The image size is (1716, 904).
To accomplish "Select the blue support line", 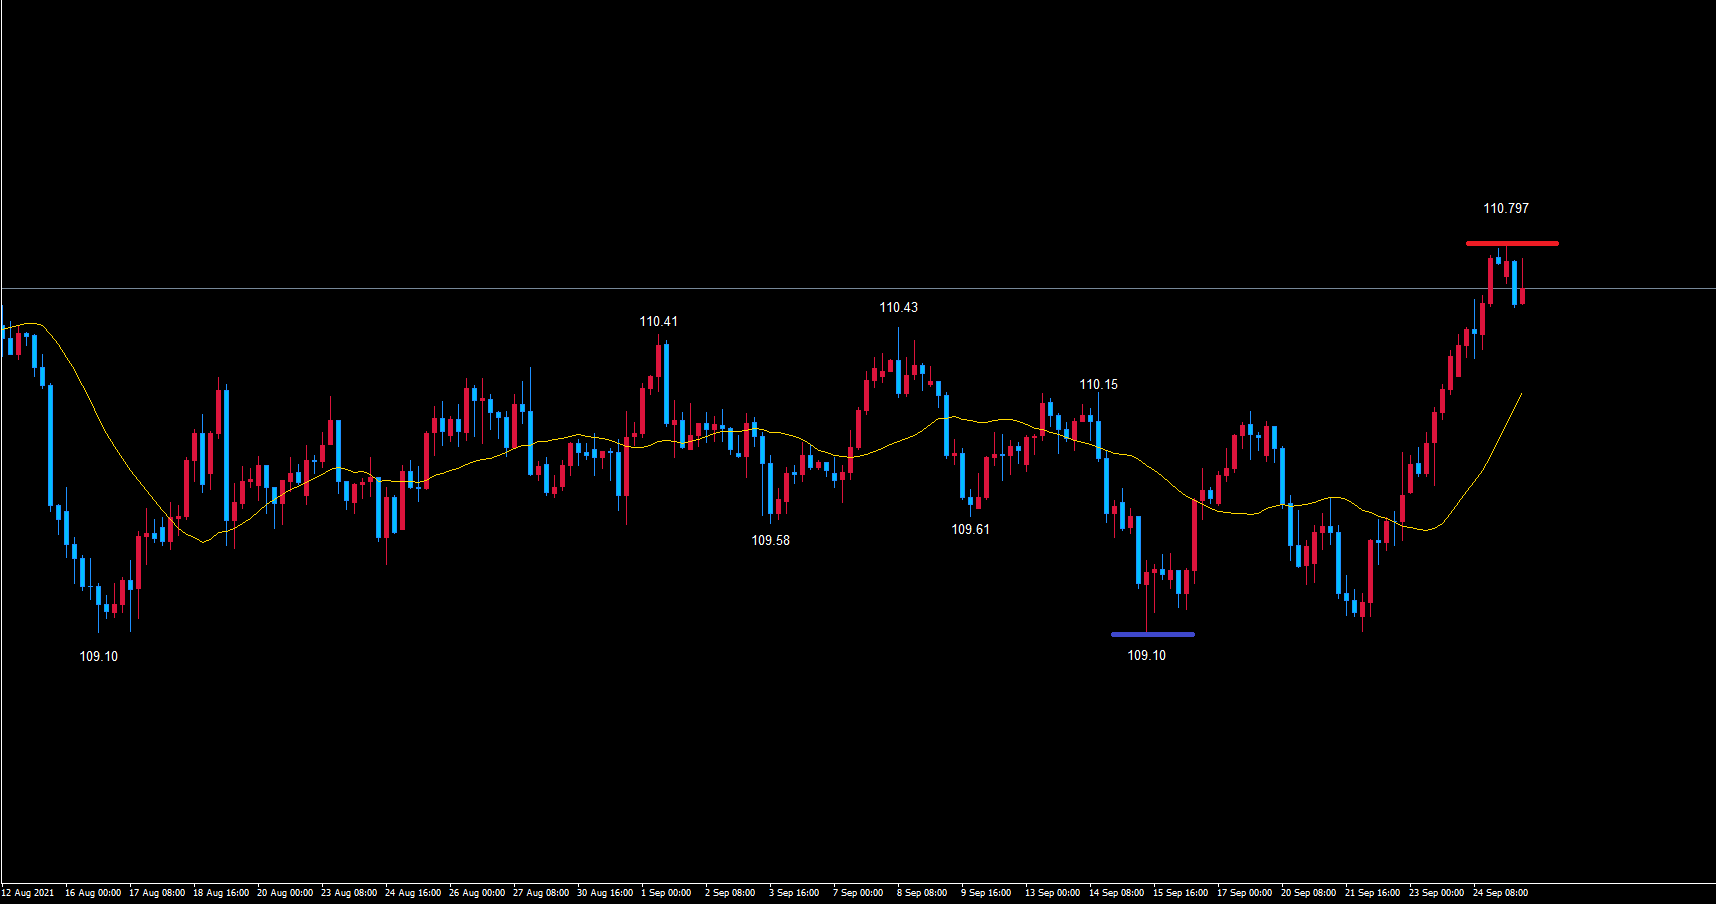I will pos(1152,634).
